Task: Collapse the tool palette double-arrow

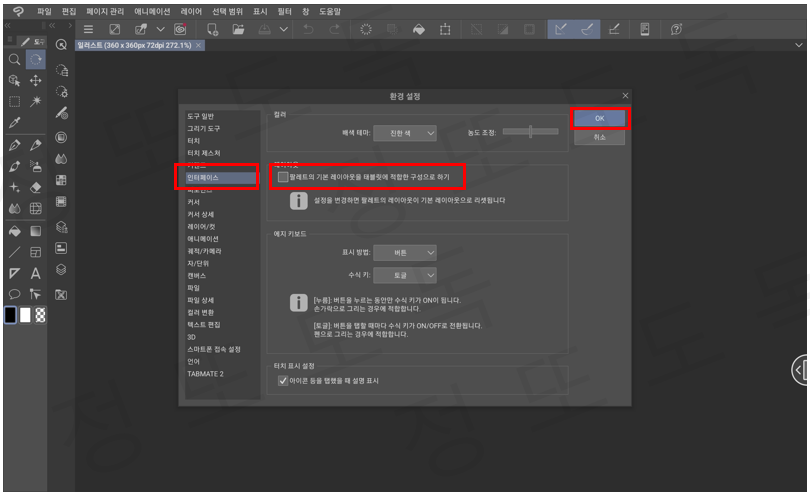Action: click(x=7, y=25)
